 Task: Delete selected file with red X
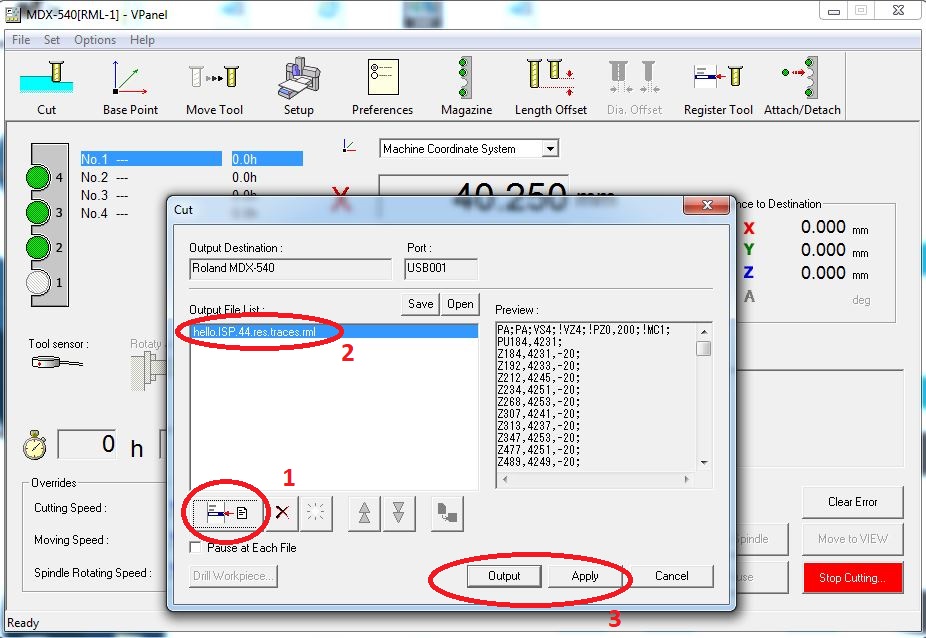(x=282, y=513)
